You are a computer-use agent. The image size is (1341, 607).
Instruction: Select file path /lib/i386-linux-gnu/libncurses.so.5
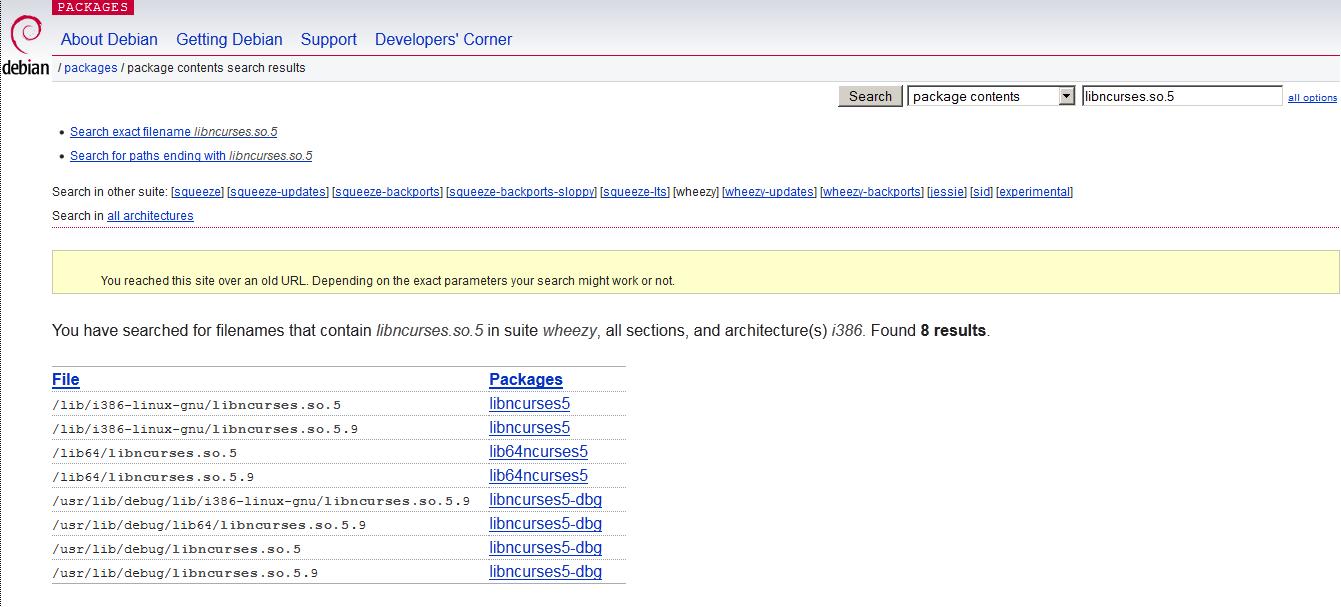[x=197, y=405]
